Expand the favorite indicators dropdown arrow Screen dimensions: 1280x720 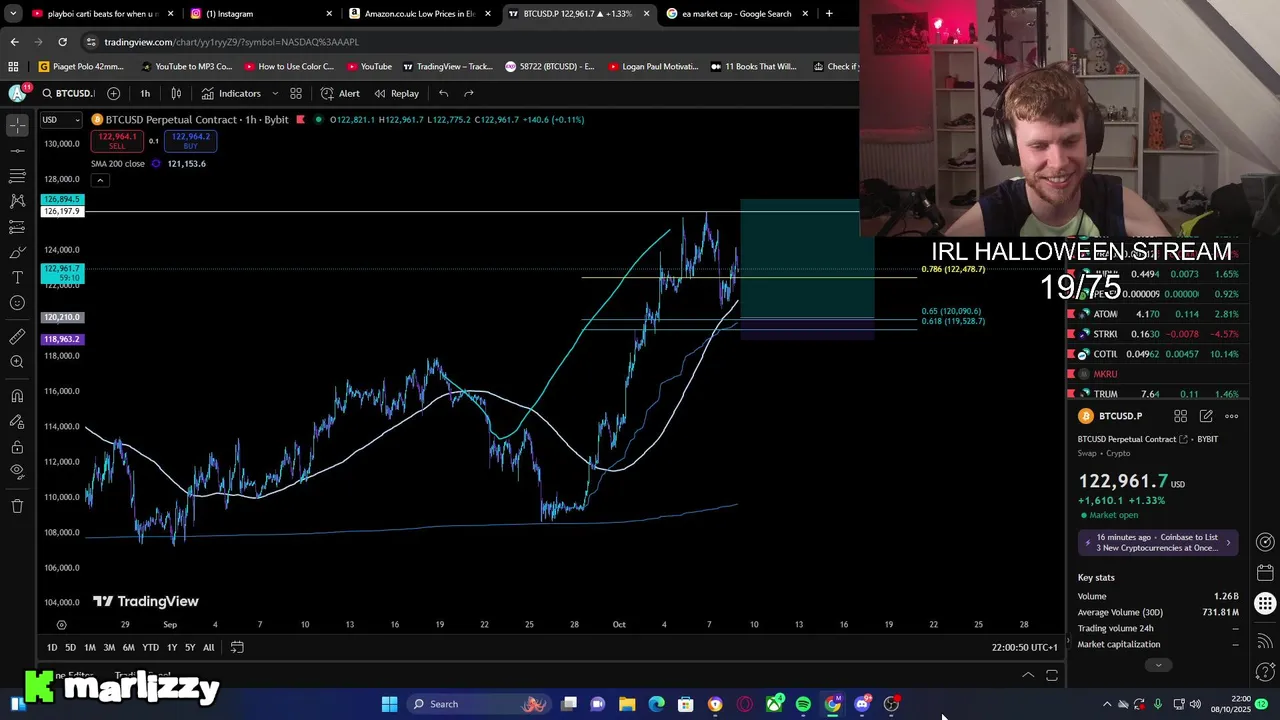[275, 93]
